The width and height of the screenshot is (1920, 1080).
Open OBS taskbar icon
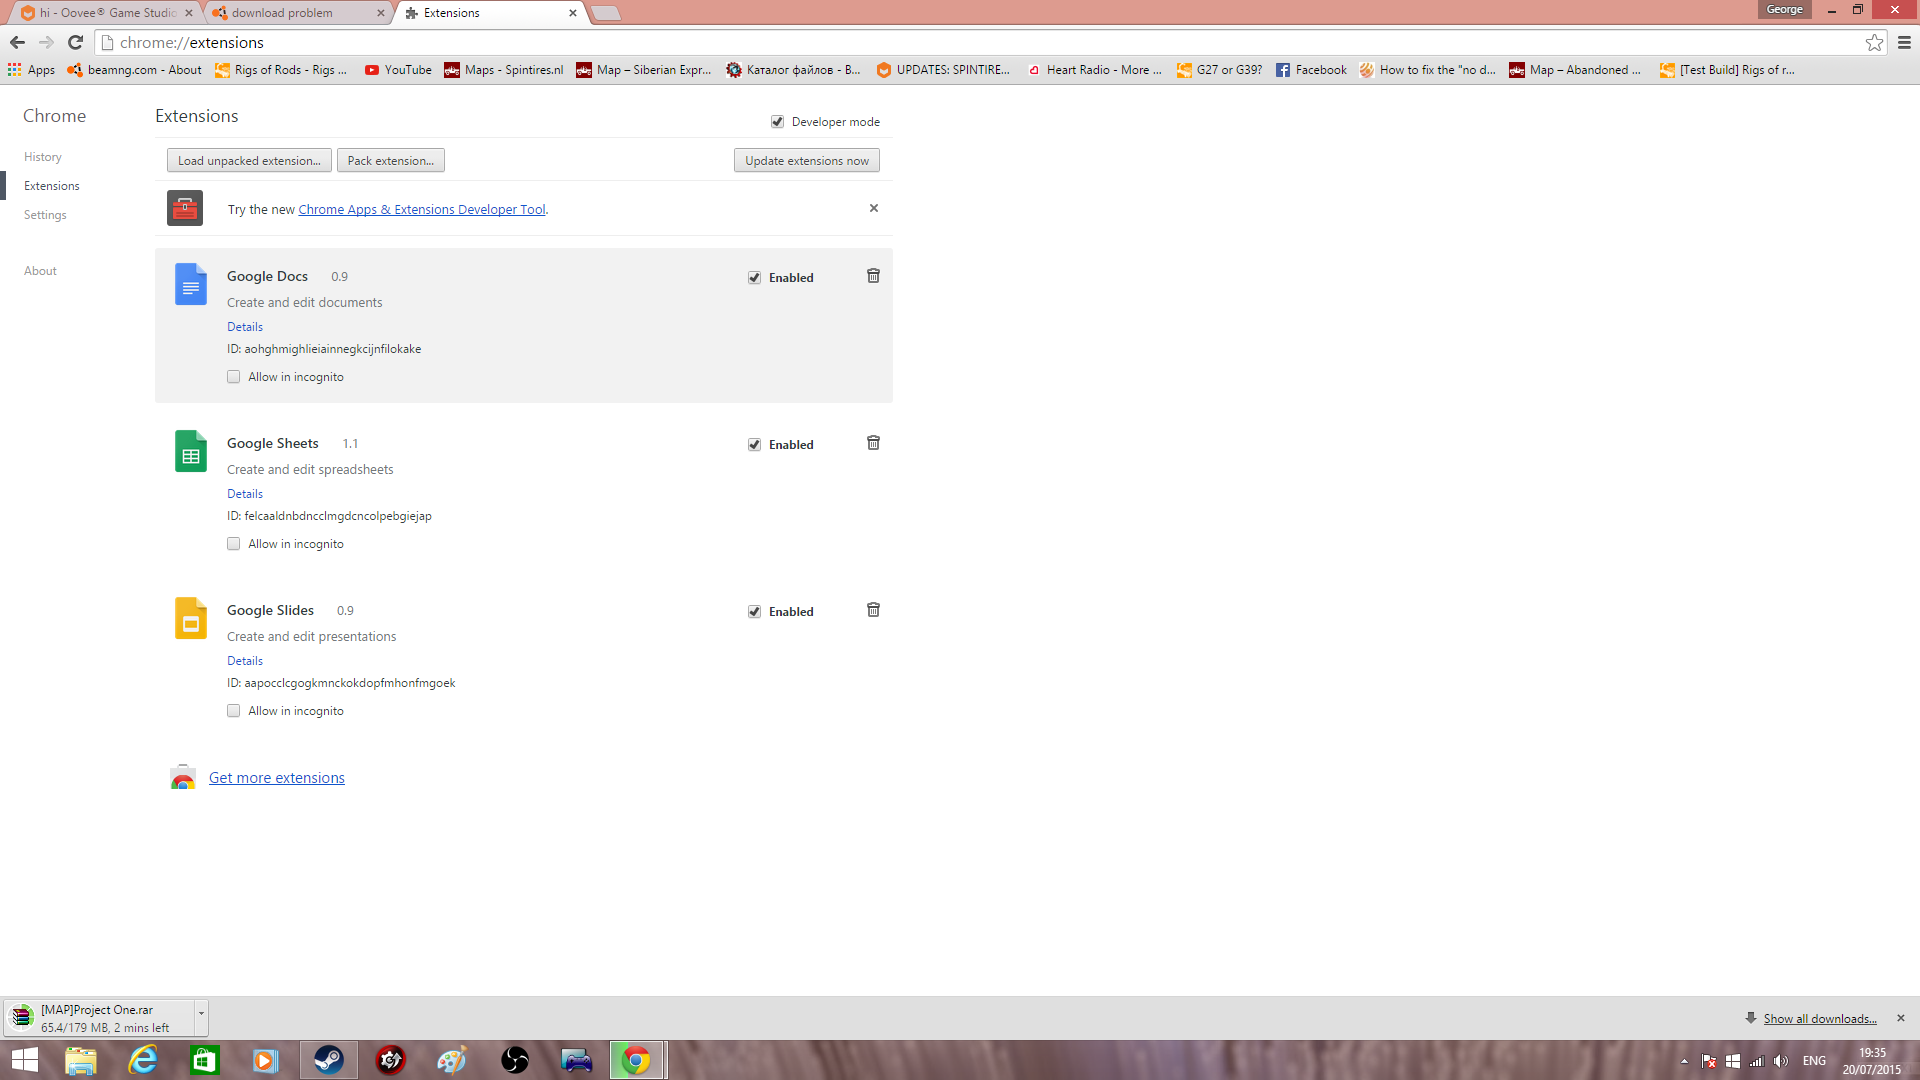tap(514, 1060)
